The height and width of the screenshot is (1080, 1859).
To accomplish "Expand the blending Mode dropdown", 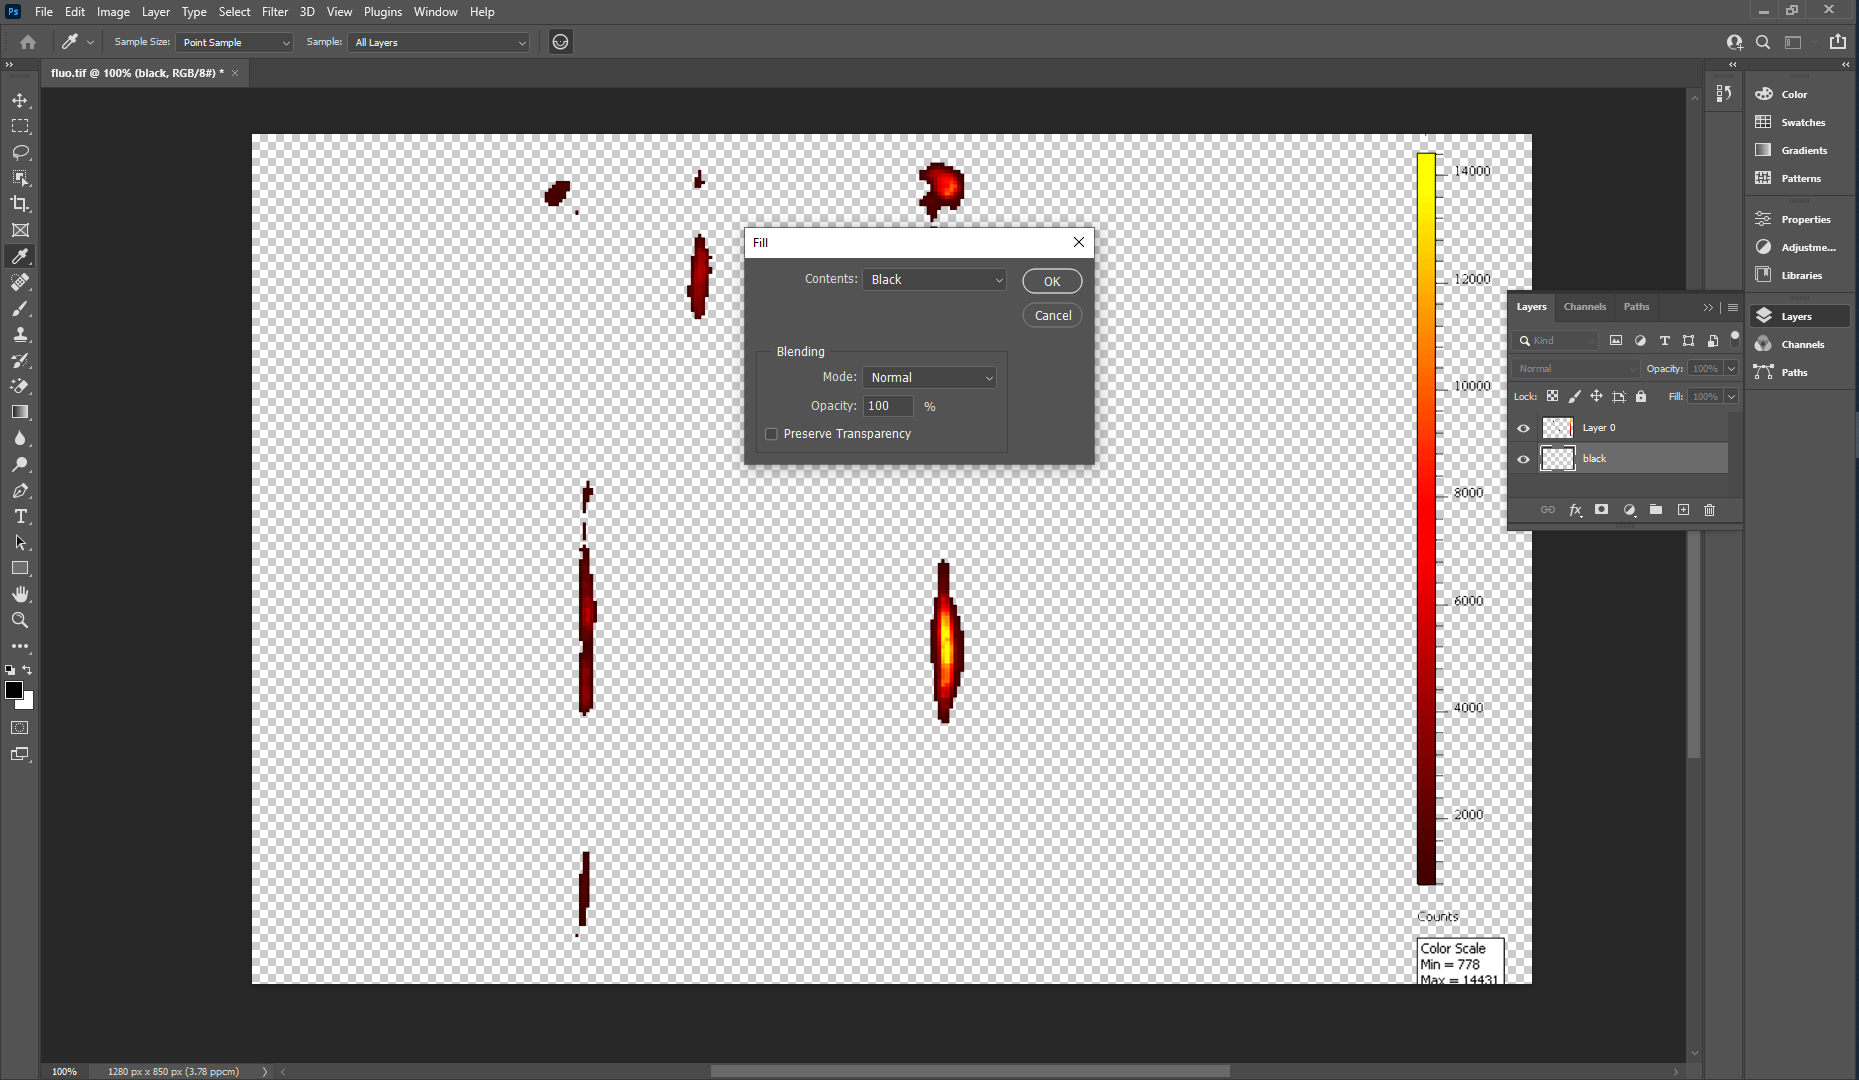I will pos(930,378).
